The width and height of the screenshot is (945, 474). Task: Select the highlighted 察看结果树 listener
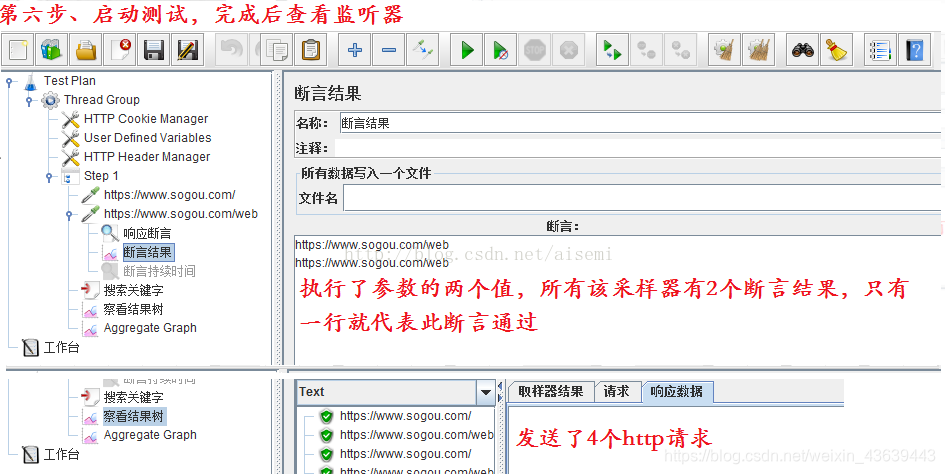point(133,416)
